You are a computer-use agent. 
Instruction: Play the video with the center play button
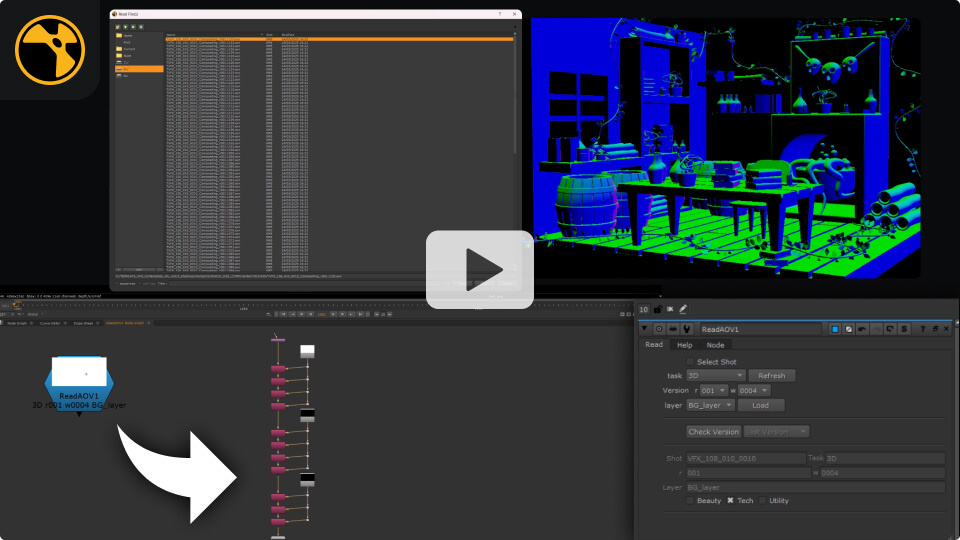[x=480, y=269]
